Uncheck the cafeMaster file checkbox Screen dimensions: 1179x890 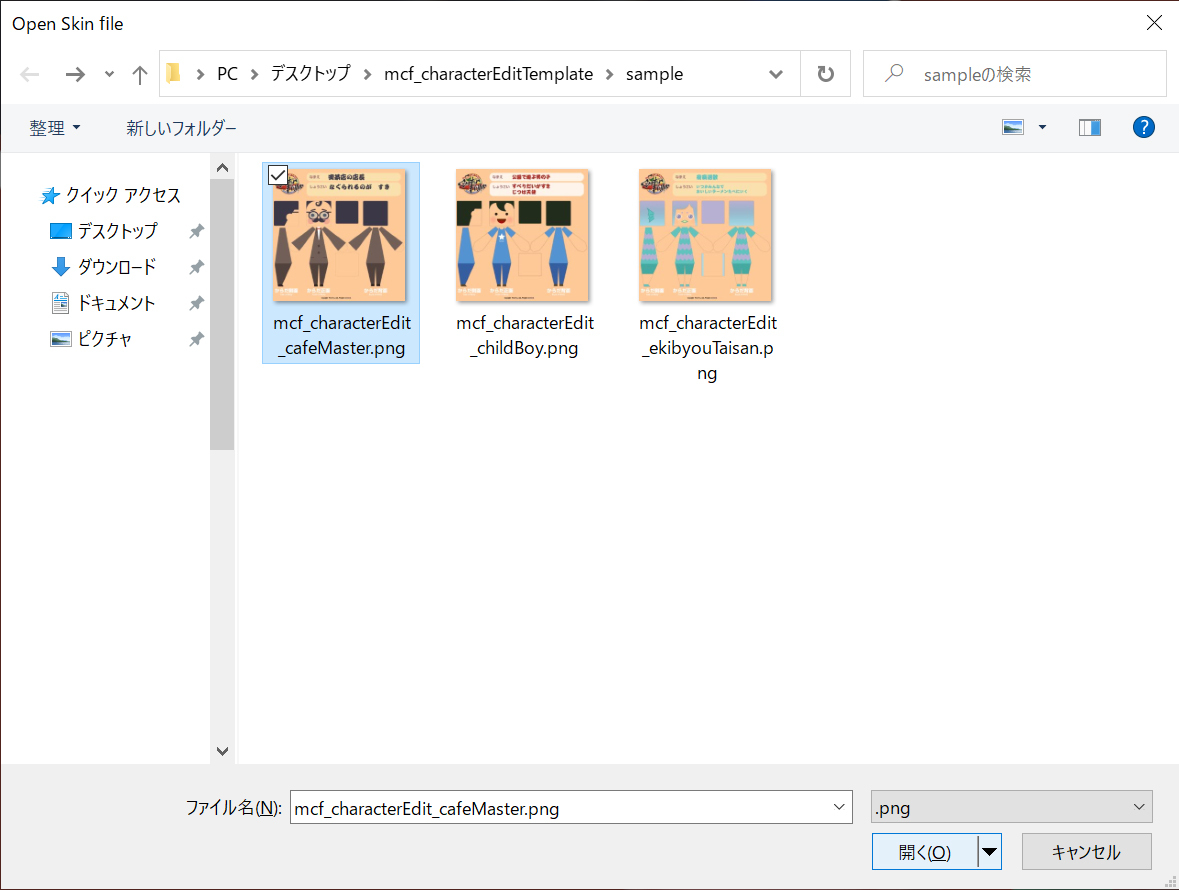(277, 175)
